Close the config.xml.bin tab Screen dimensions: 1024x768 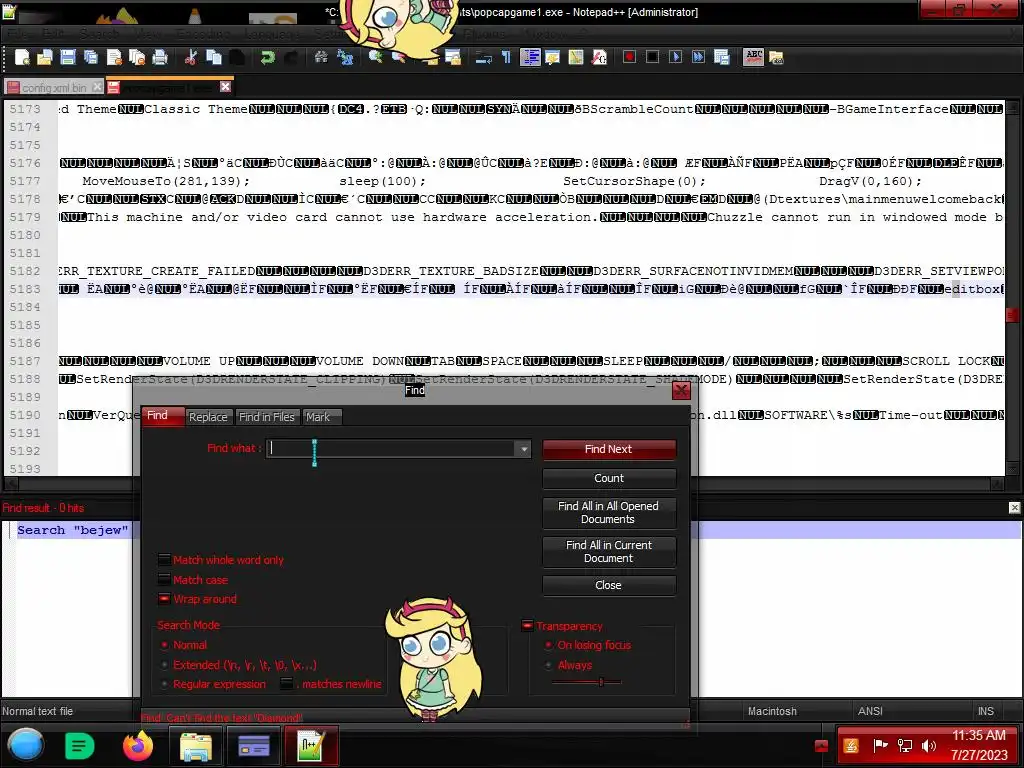point(97,86)
